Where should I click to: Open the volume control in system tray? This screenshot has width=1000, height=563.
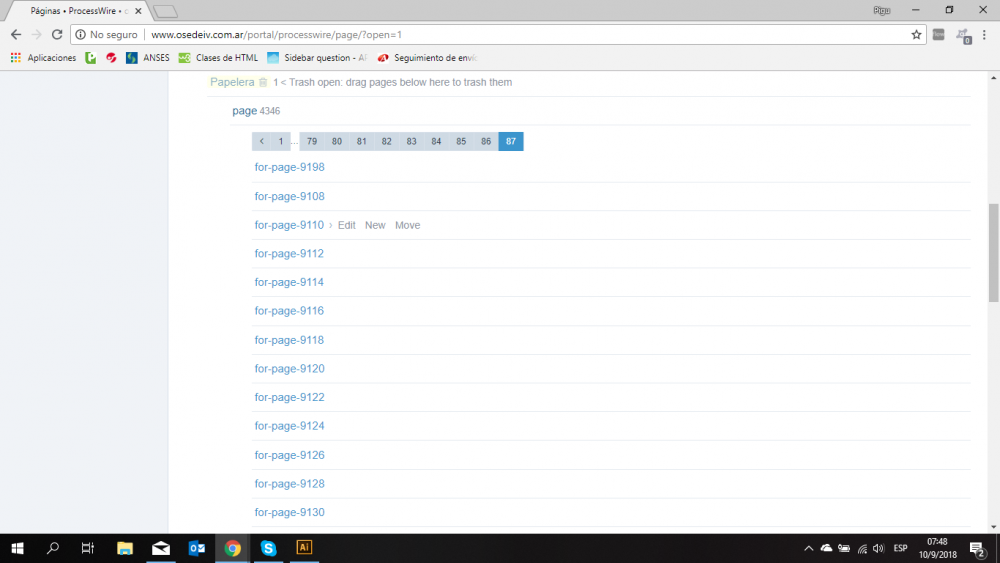(x=879, y=548)
